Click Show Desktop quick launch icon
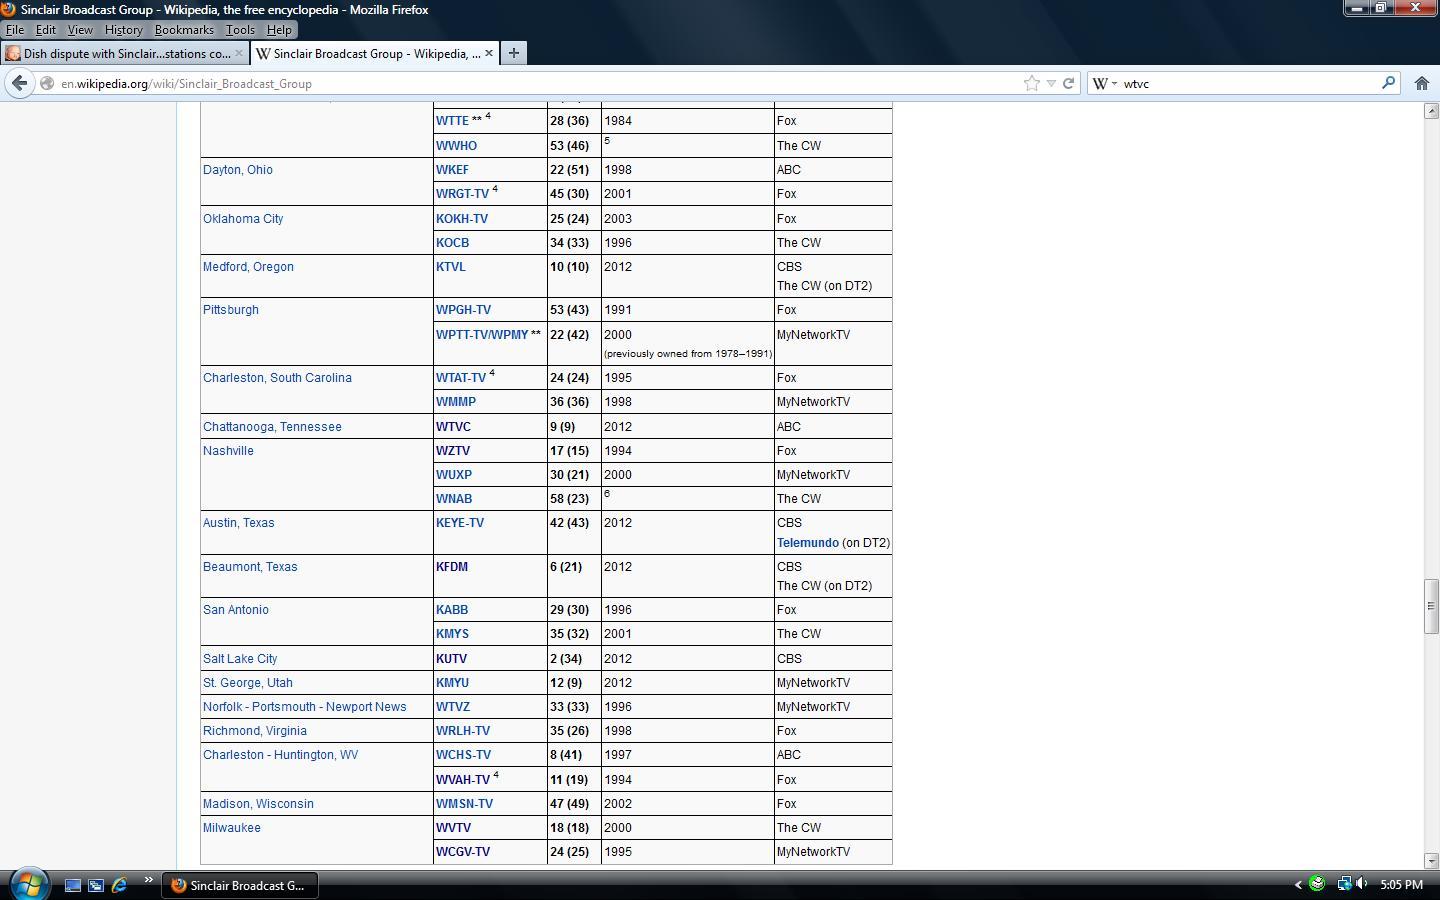The height and width of the screenshot is (900, 1440). (x=73, y=885)
